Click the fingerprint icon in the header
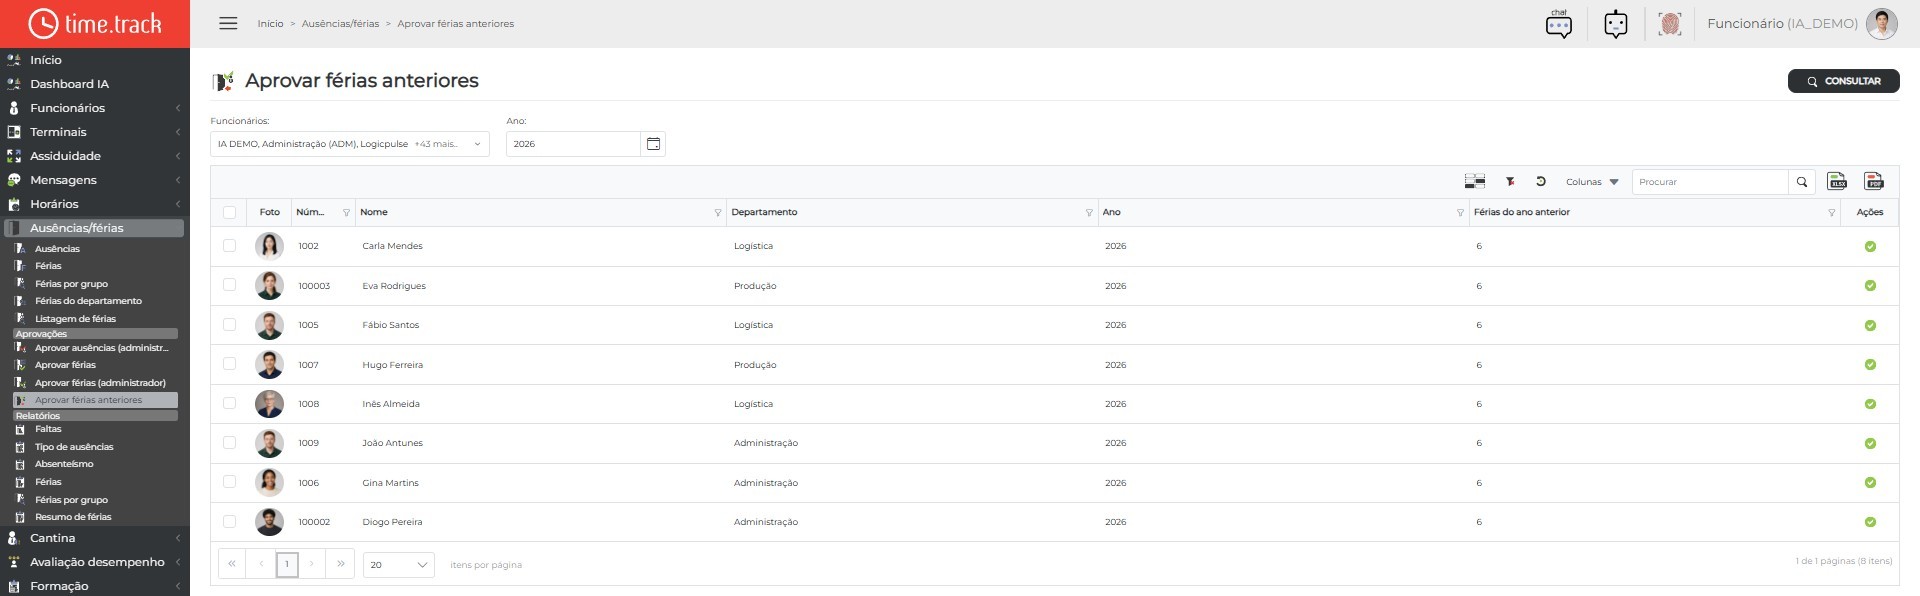Image resolution: width=1920 pixels, height=596 pixels. point(1669,24)
